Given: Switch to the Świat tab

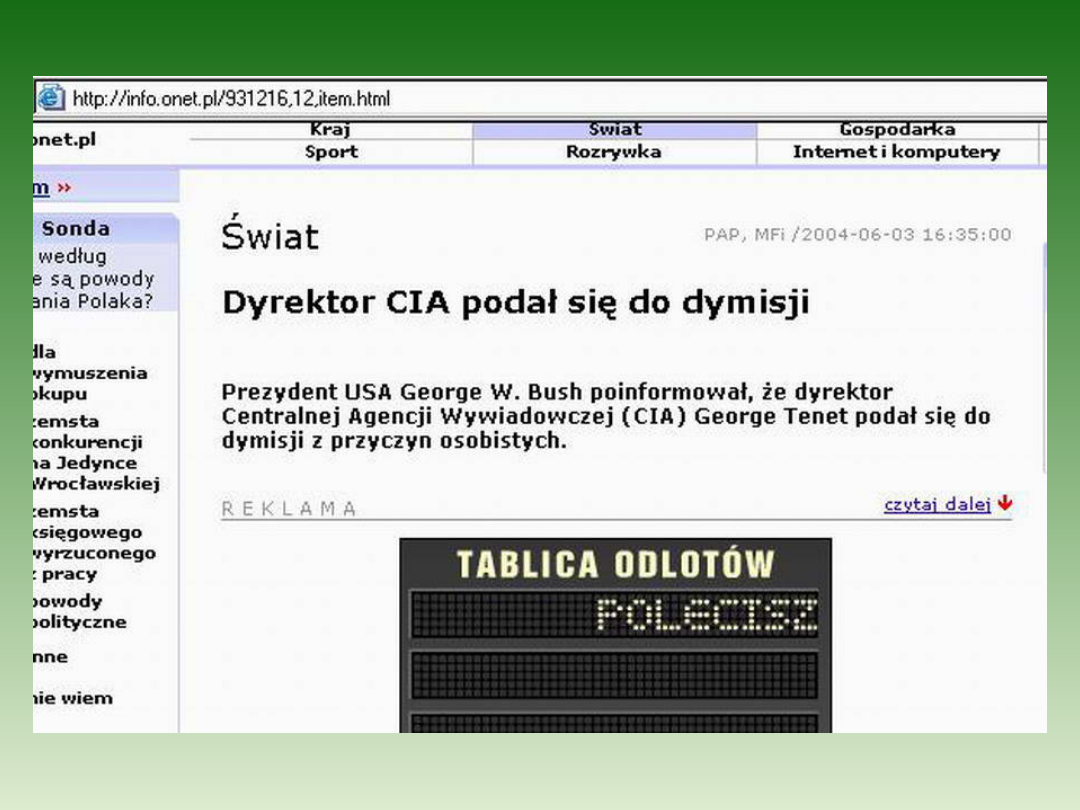Looking at the screenshot, I should point(614,130).
